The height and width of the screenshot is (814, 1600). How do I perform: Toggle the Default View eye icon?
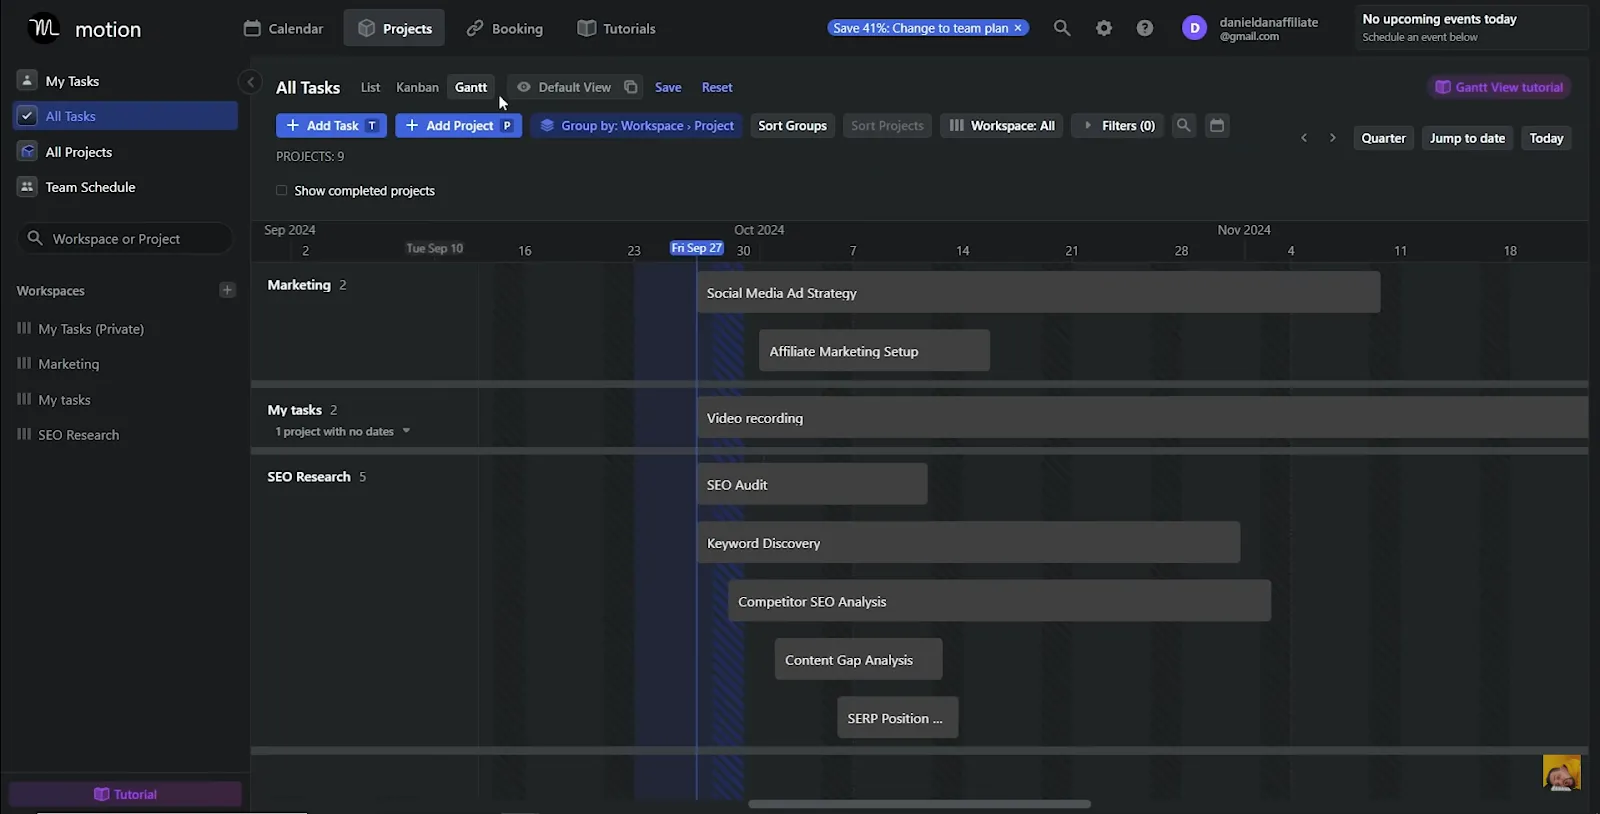tap(524, 87)
